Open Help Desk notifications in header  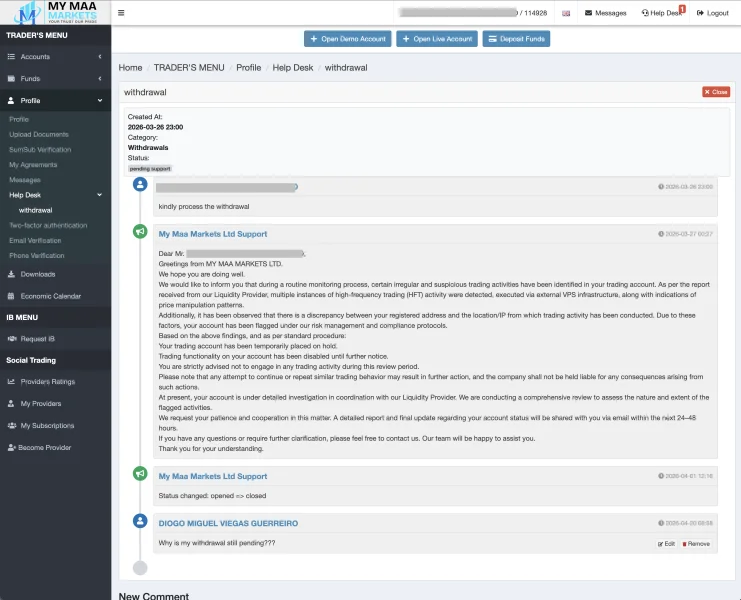pos(663,13)
